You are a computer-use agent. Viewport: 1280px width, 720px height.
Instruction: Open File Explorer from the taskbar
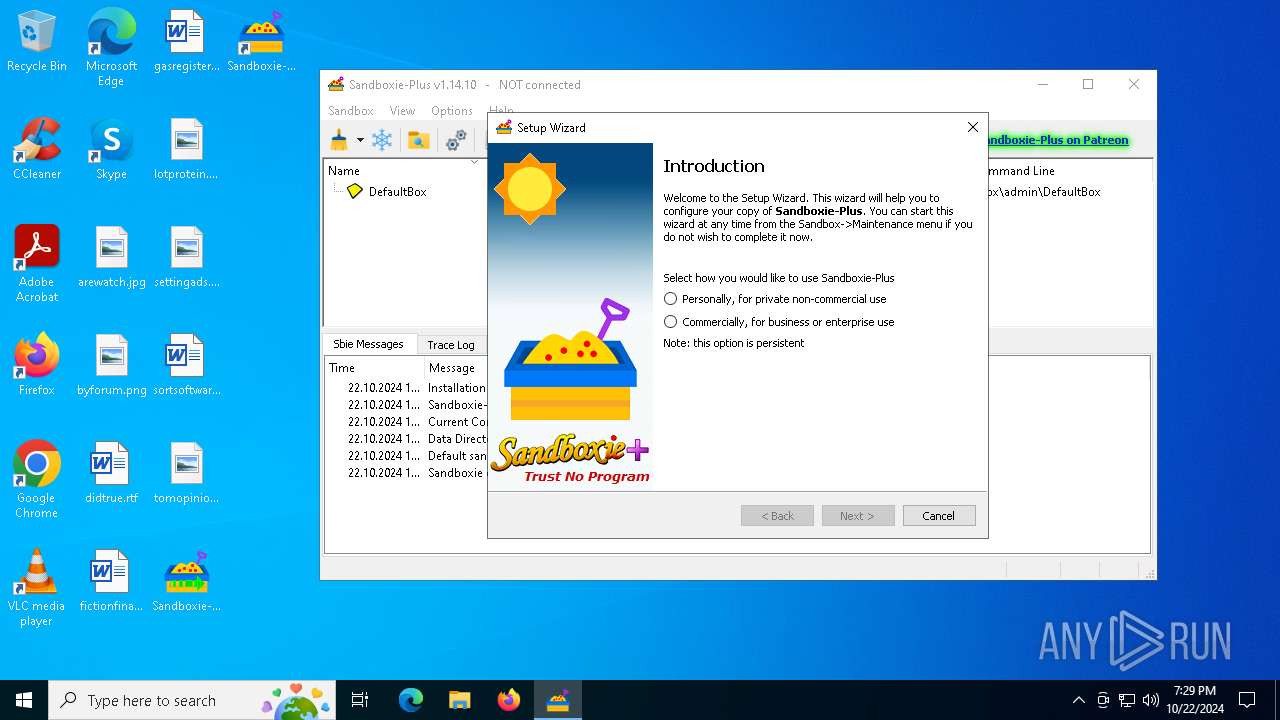pos(459,700)
